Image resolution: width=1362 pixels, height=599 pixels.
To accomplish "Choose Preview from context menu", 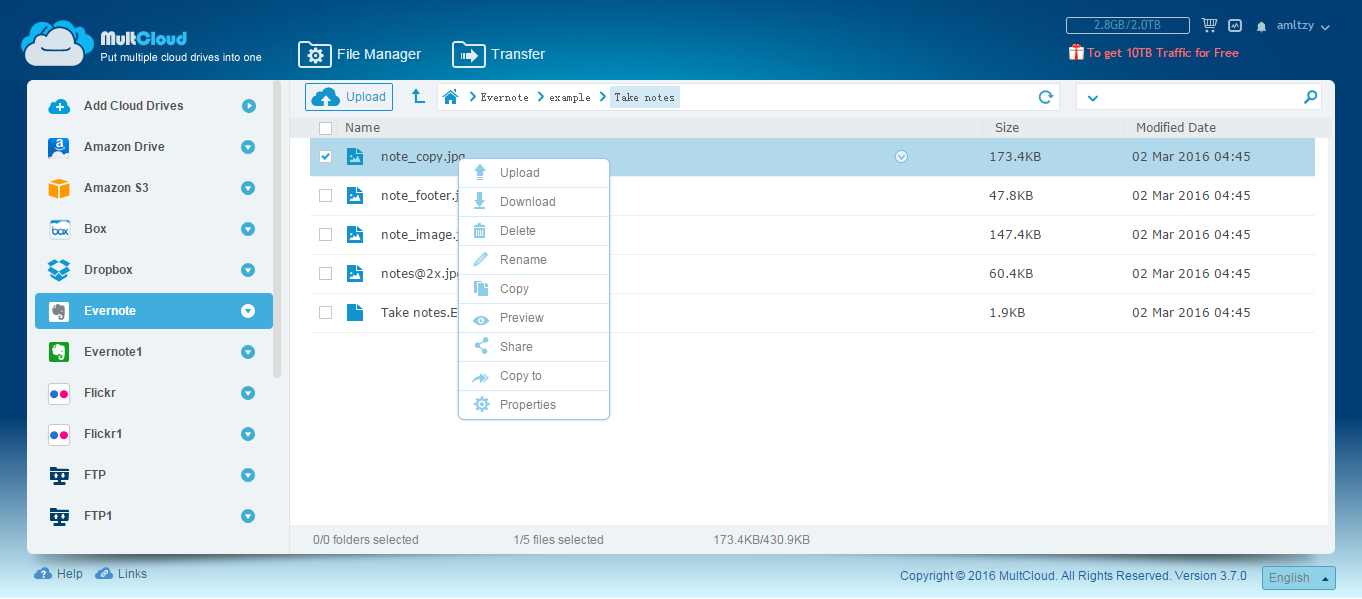I will pos(534,318).
